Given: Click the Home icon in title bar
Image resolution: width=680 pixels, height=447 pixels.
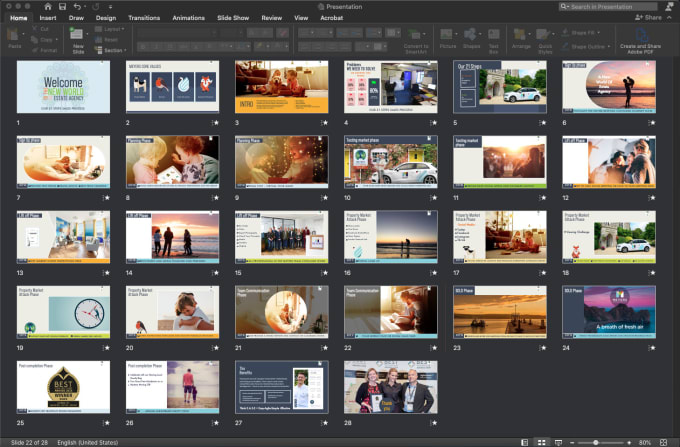Looking at the screenshot, I should [48, 7].
